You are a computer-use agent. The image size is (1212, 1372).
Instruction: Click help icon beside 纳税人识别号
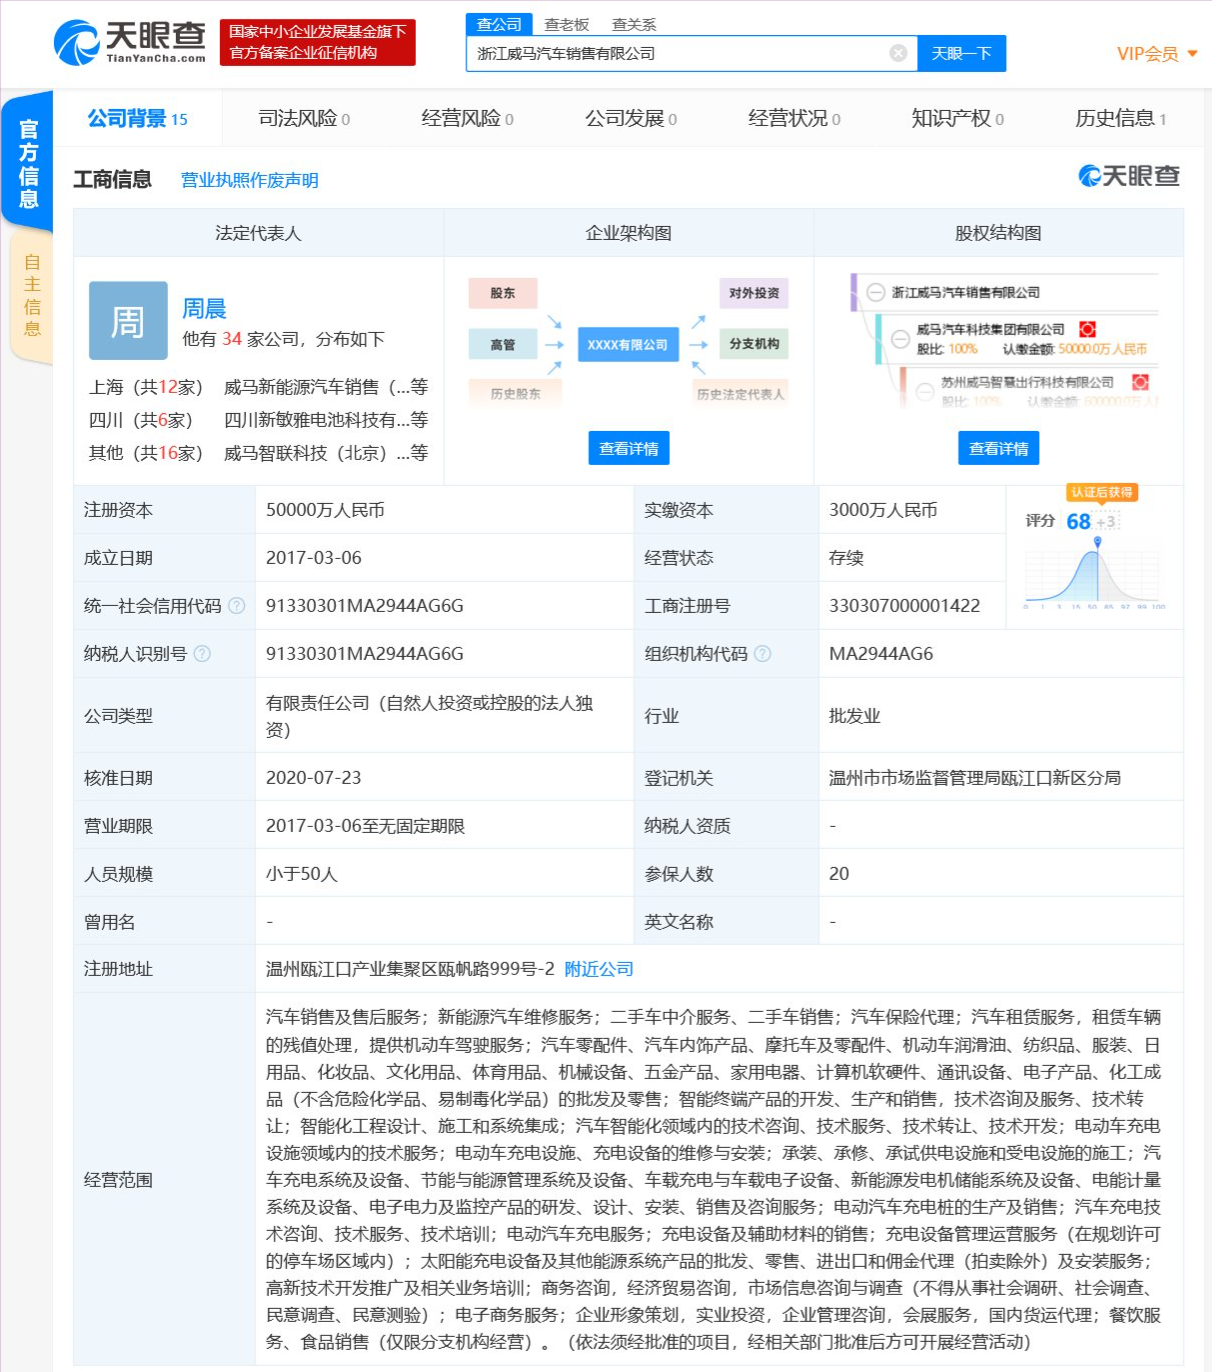[x=202, y=653]
